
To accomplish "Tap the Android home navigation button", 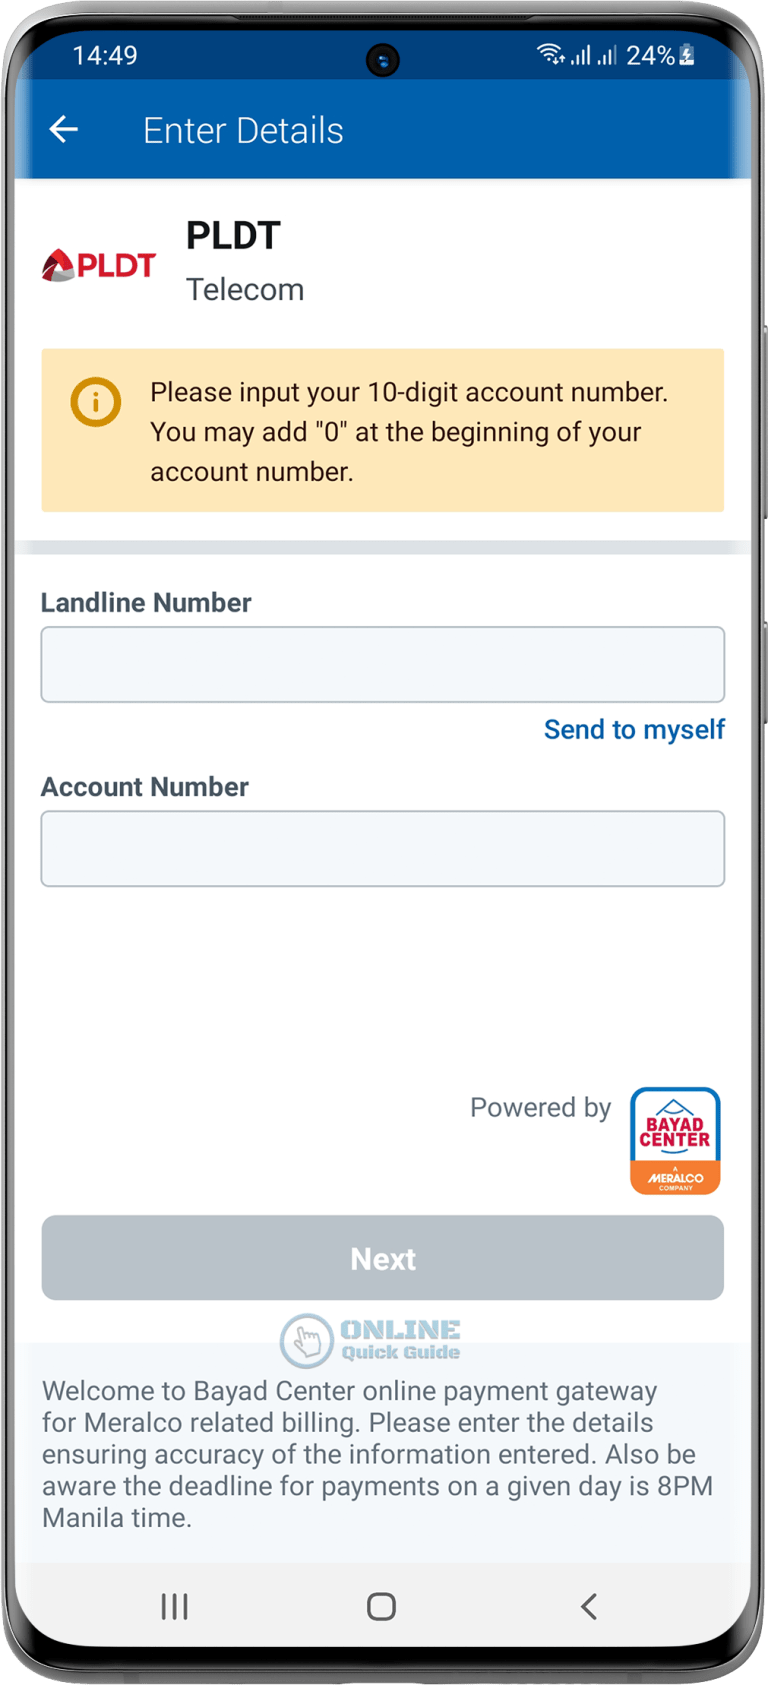I will coord(381,1606).
